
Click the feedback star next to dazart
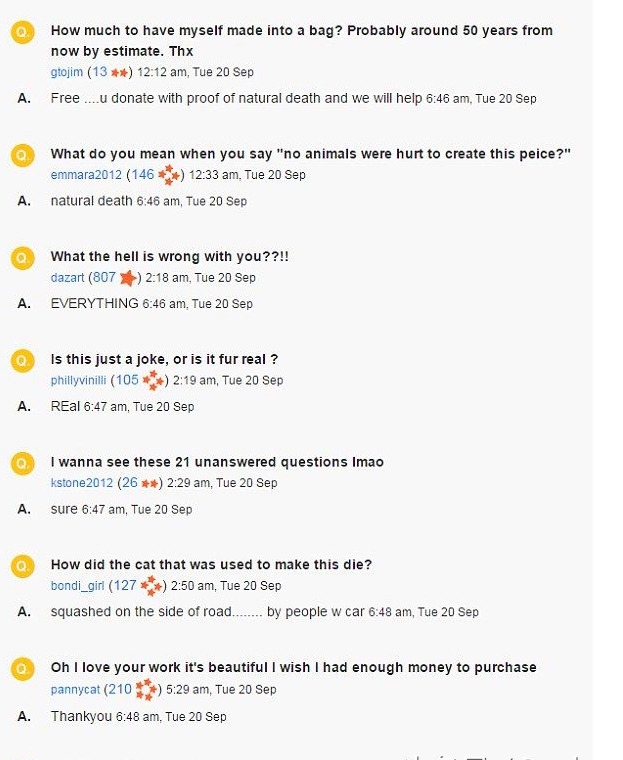[128, 277]
